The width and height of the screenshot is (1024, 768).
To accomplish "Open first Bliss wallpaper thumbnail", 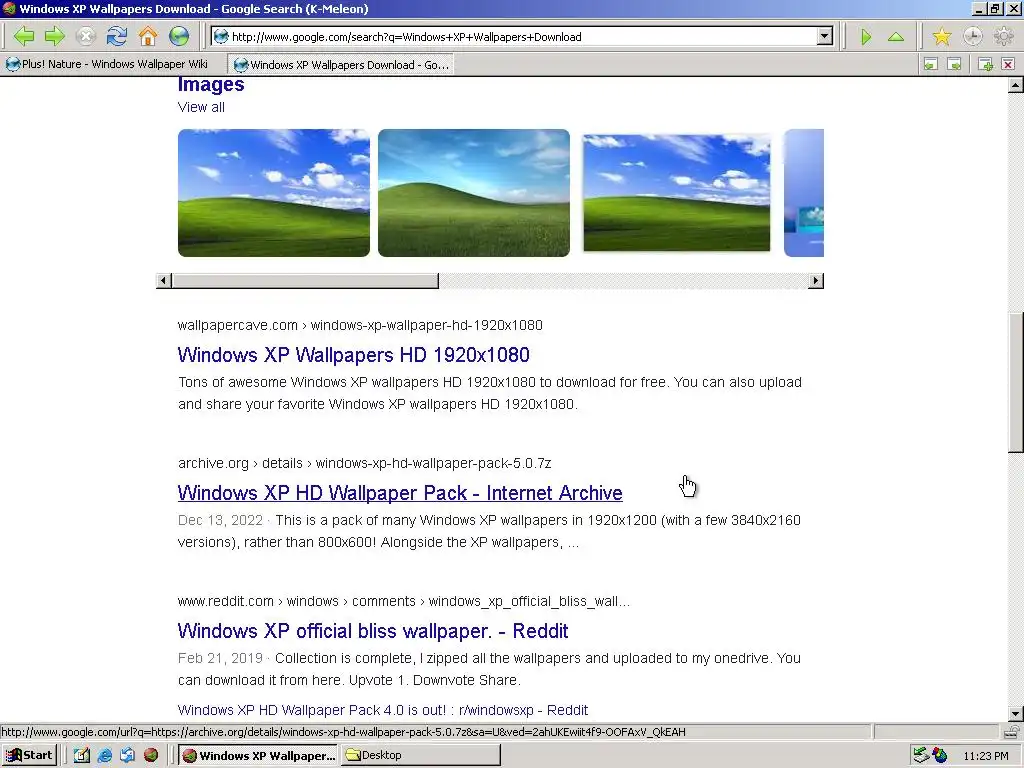I will (274, 193).
